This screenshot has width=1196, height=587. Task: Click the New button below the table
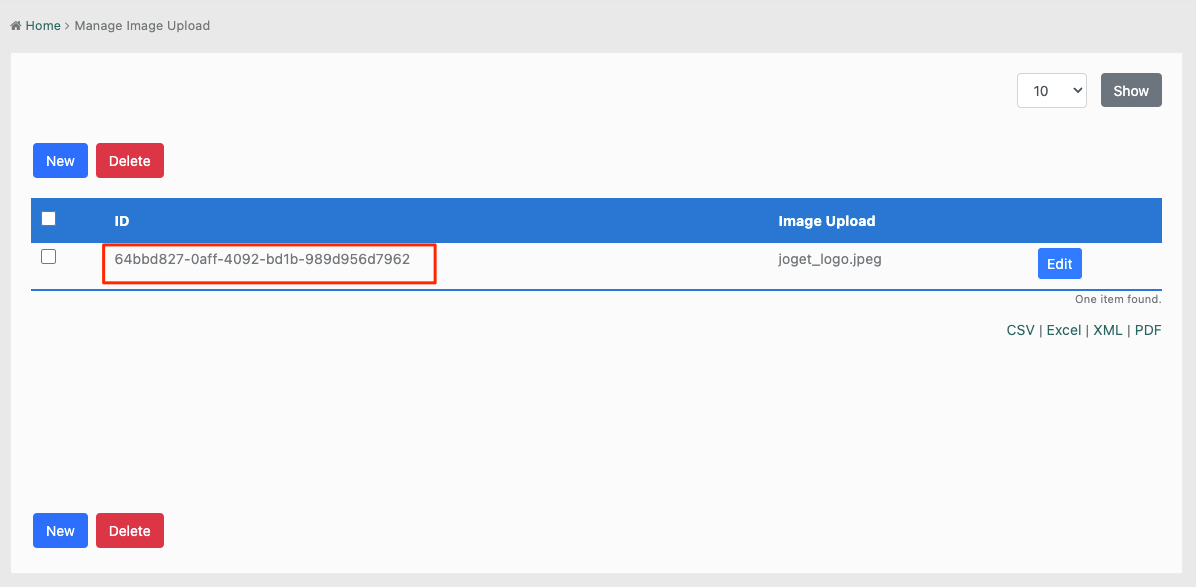[60, 531]
